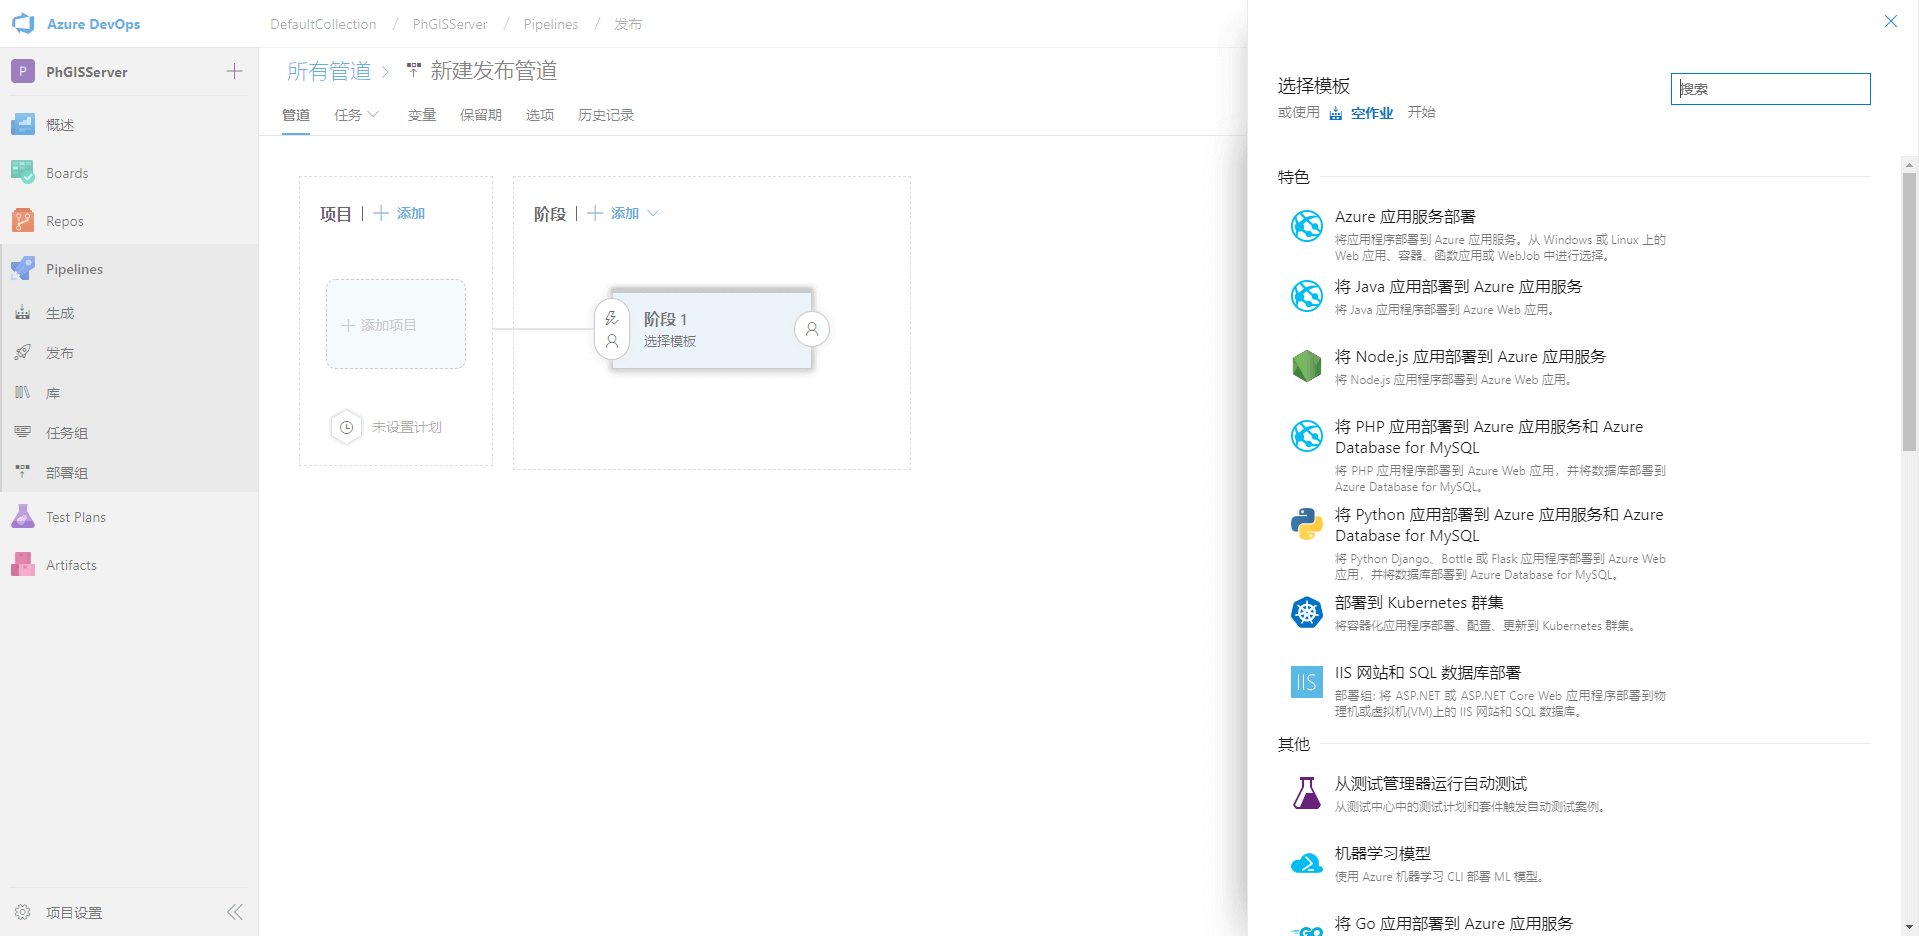1919x936 pixels.
Task: Select the Kubernetes 群集 deployment template
Action: point(1418,603)
